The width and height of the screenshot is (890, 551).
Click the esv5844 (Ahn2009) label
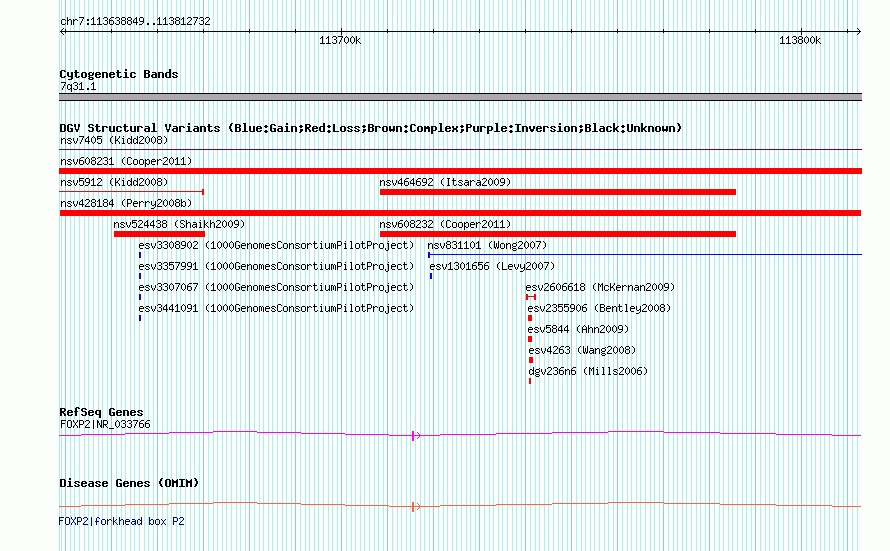point(578,329)
